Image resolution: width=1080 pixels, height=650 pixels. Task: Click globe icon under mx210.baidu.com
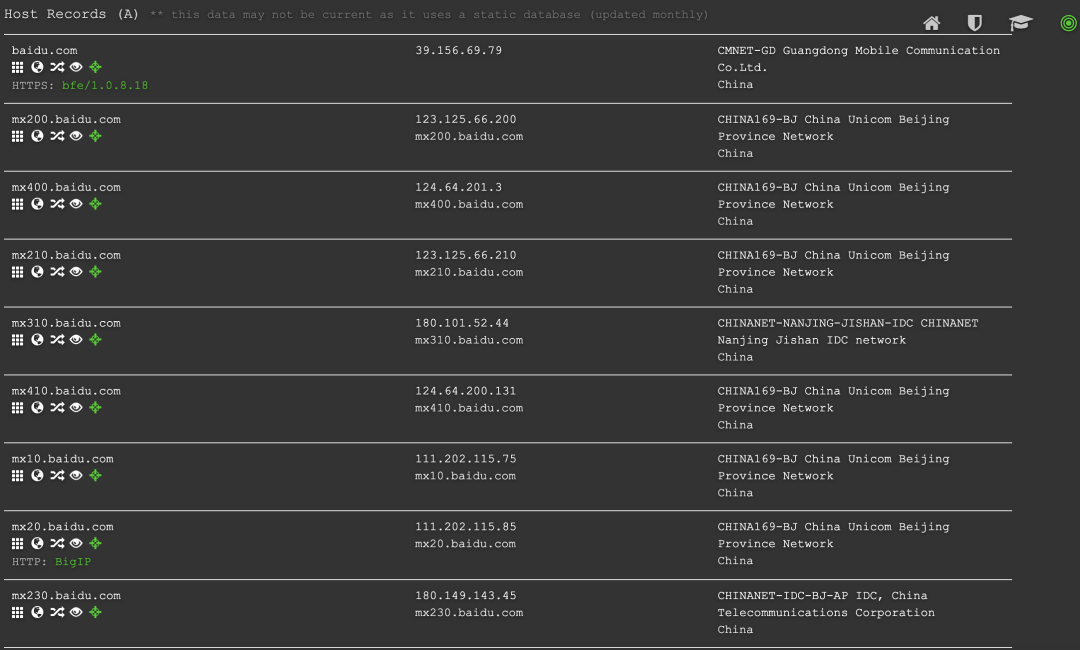click(x=37, y=271)
